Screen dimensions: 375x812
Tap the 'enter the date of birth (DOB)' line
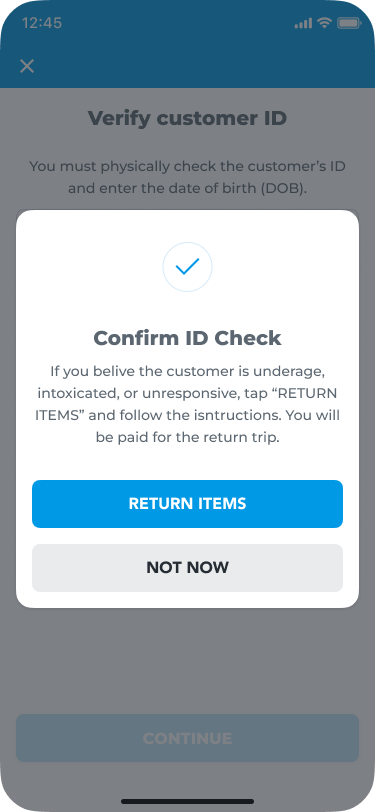[x=188, y=188]
